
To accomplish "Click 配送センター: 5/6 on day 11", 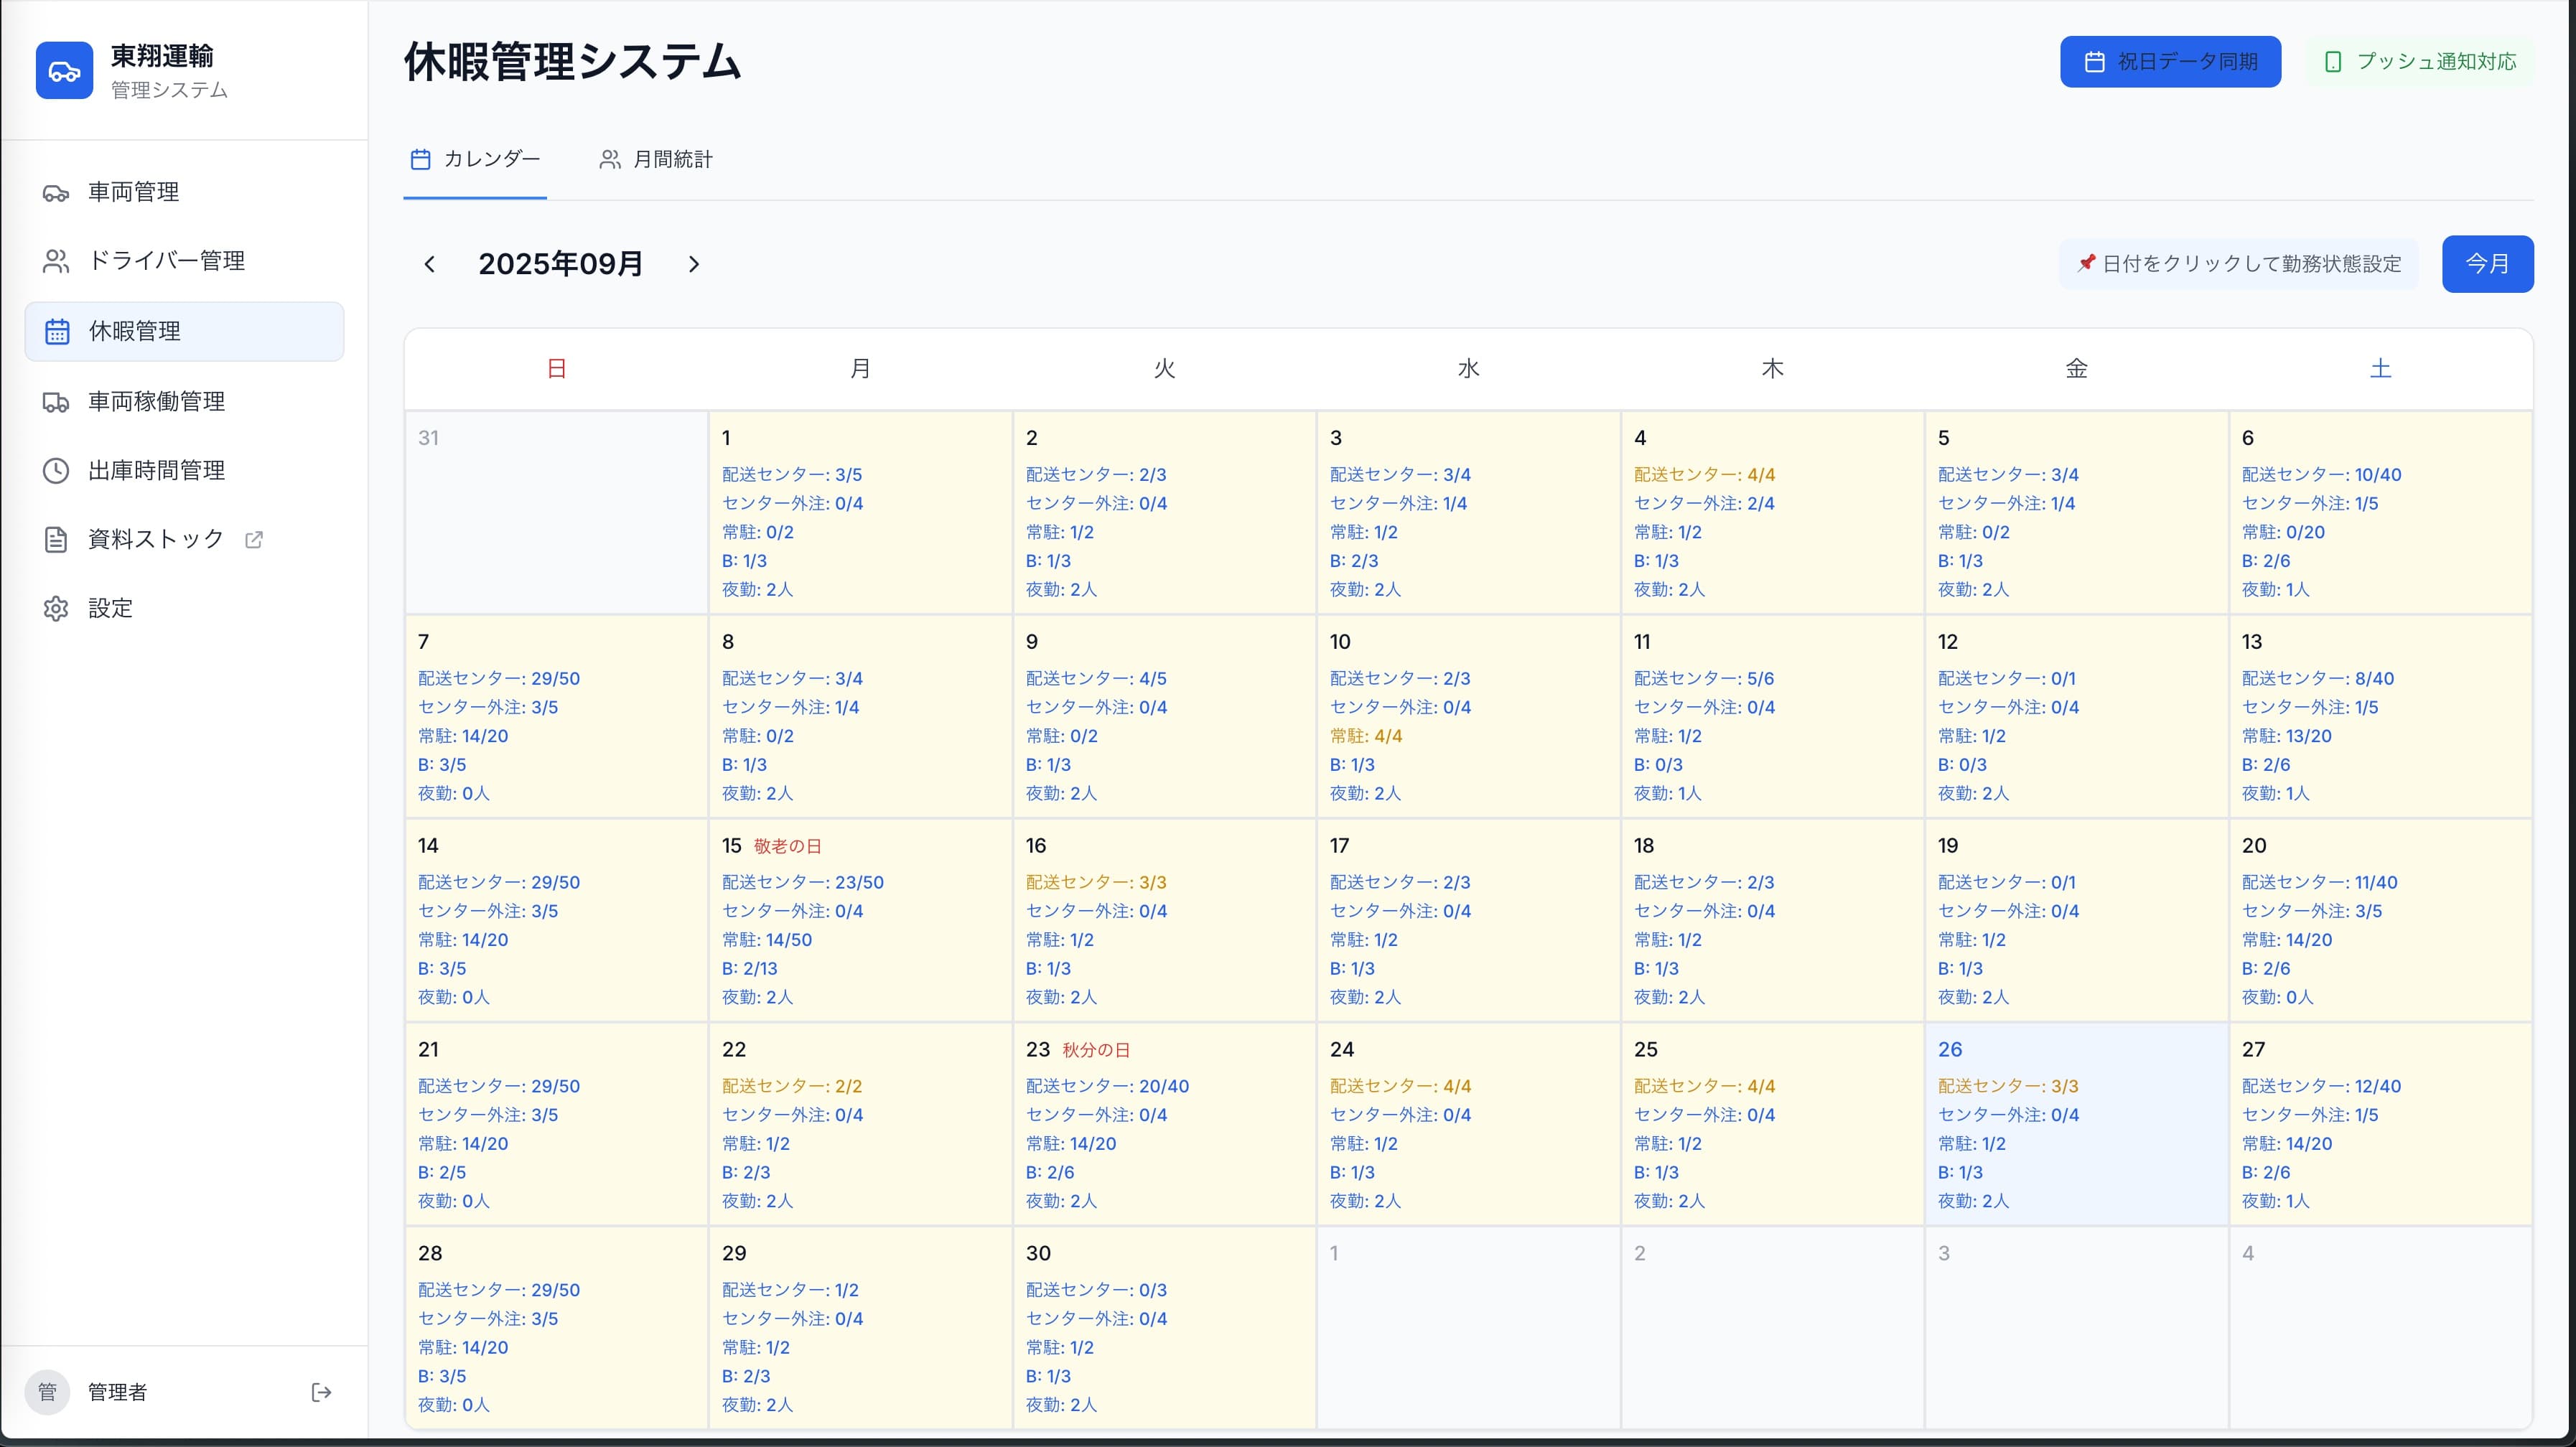I will [x=1704, y=679].
